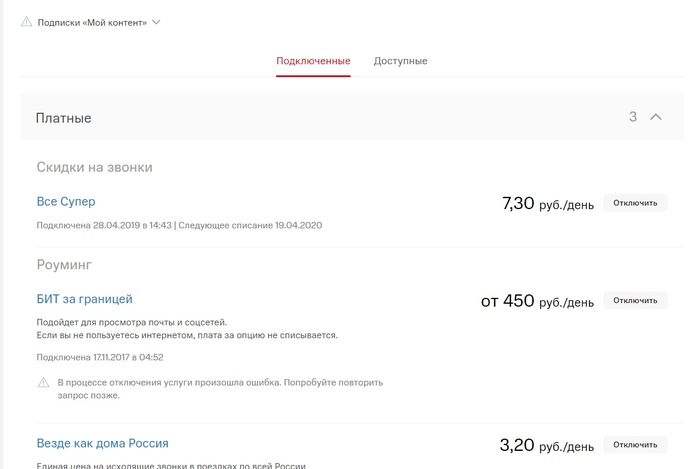Click the warning icon beside Подписки «Мой контент»
The image size is (700, 469).
click(x=26, y=21)
